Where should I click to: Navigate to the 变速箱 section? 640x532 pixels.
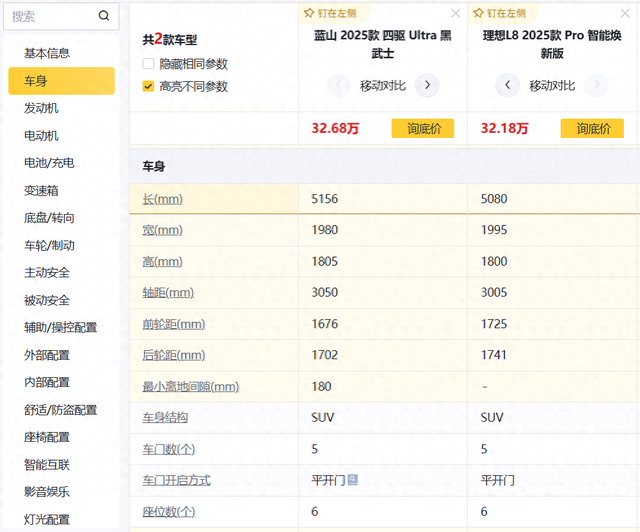(41, 191)
